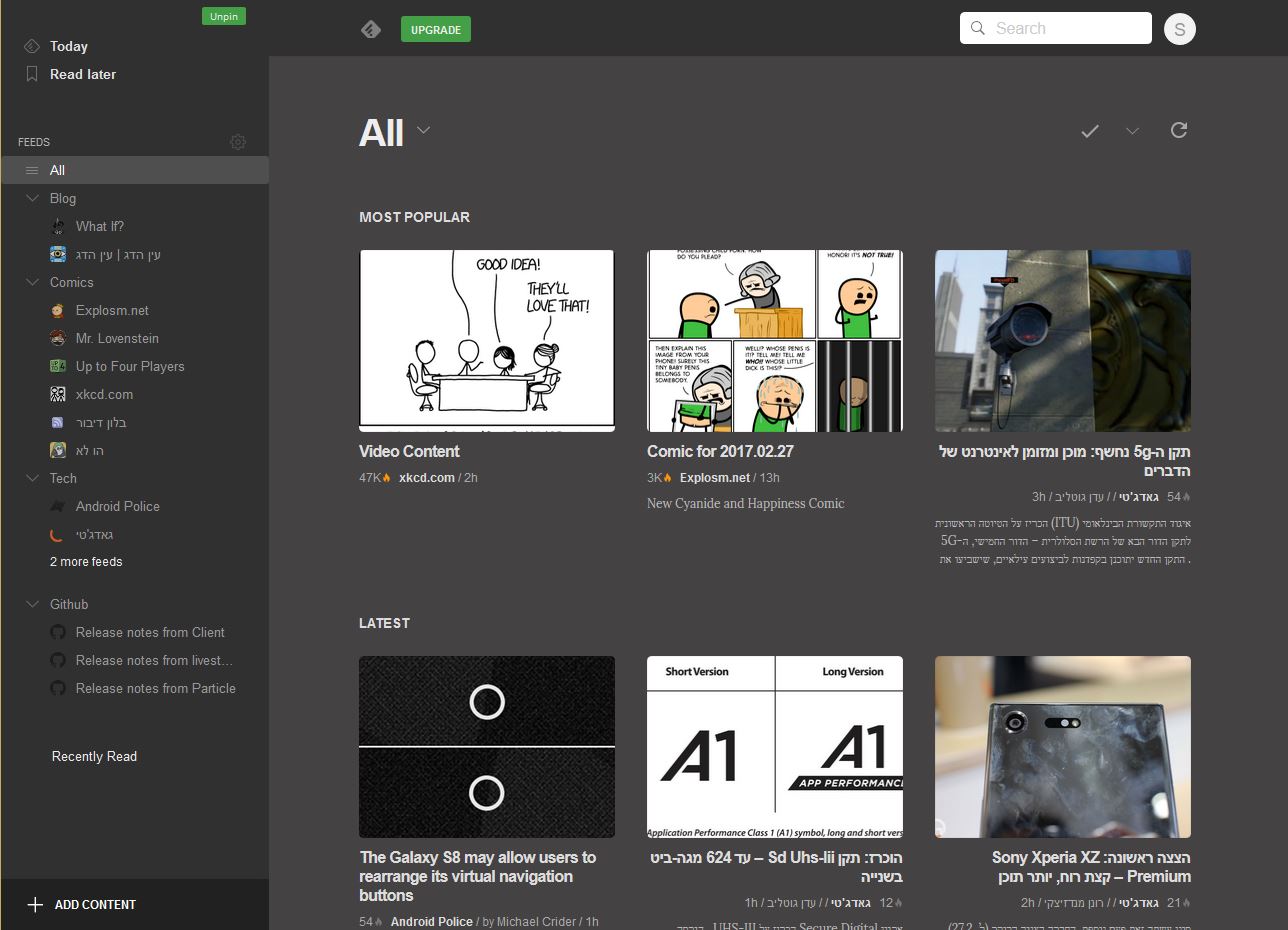The height and width of the screenshot is (930, 1288).
Task: Click the Unpin button for the sidebar
Action: pyautogui.click(x=223, y=16)
